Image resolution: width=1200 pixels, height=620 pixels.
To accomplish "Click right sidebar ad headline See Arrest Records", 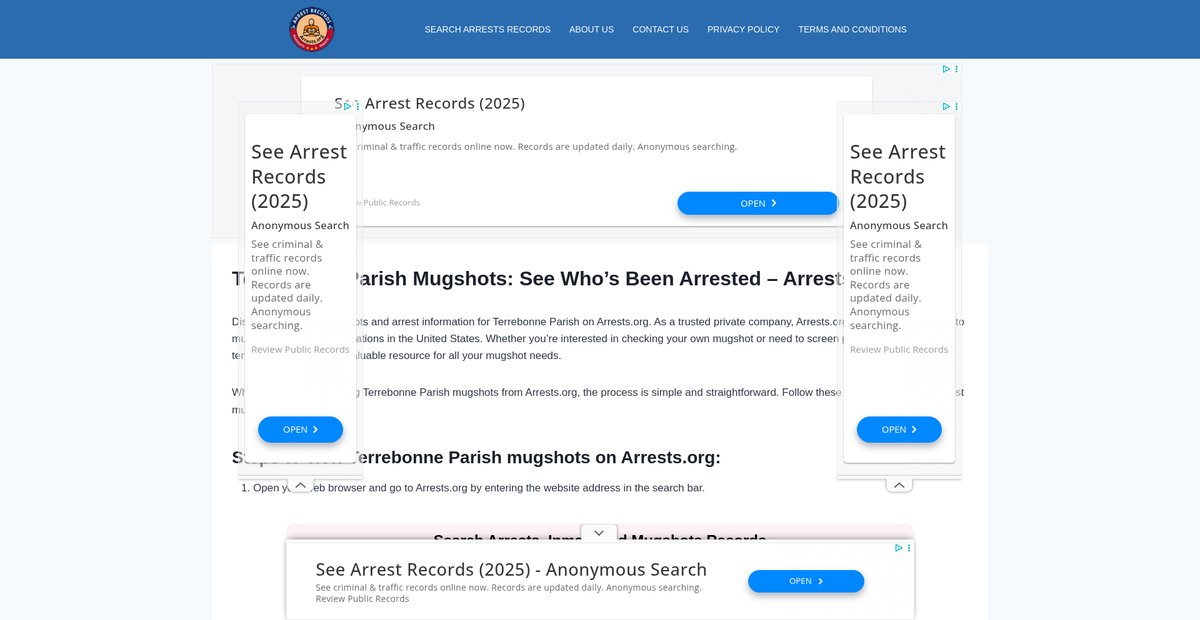I will click(898, 176).
